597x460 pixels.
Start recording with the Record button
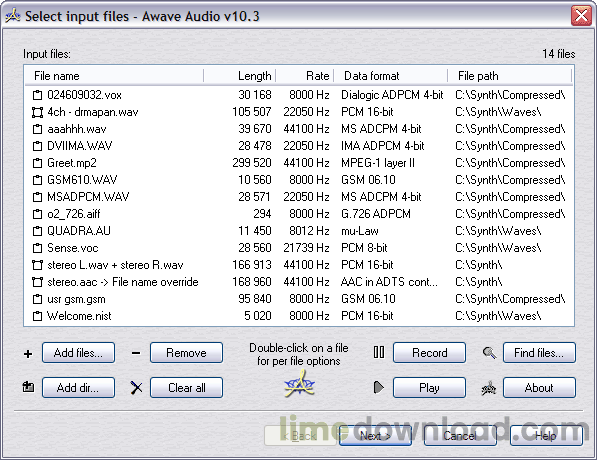pyautogui.click(x=429, y=353)
